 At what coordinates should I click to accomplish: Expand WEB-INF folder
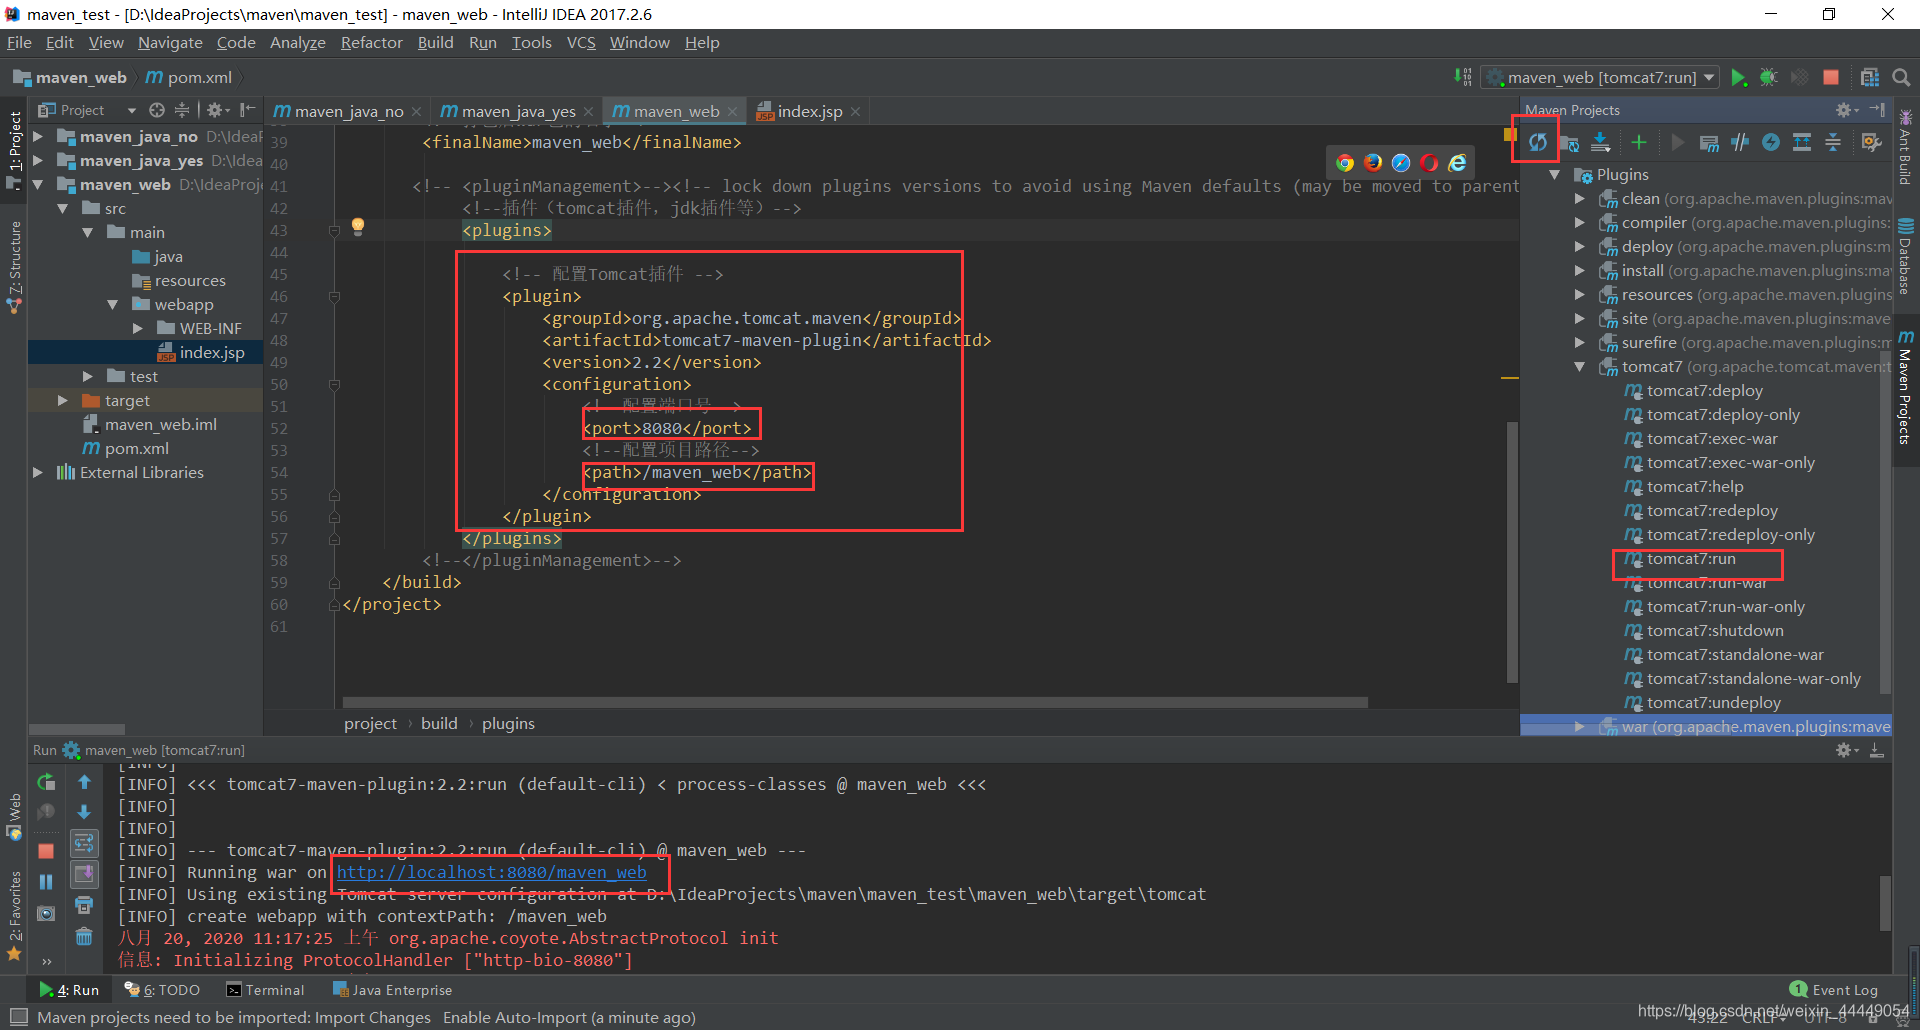(x=138, y=328)
